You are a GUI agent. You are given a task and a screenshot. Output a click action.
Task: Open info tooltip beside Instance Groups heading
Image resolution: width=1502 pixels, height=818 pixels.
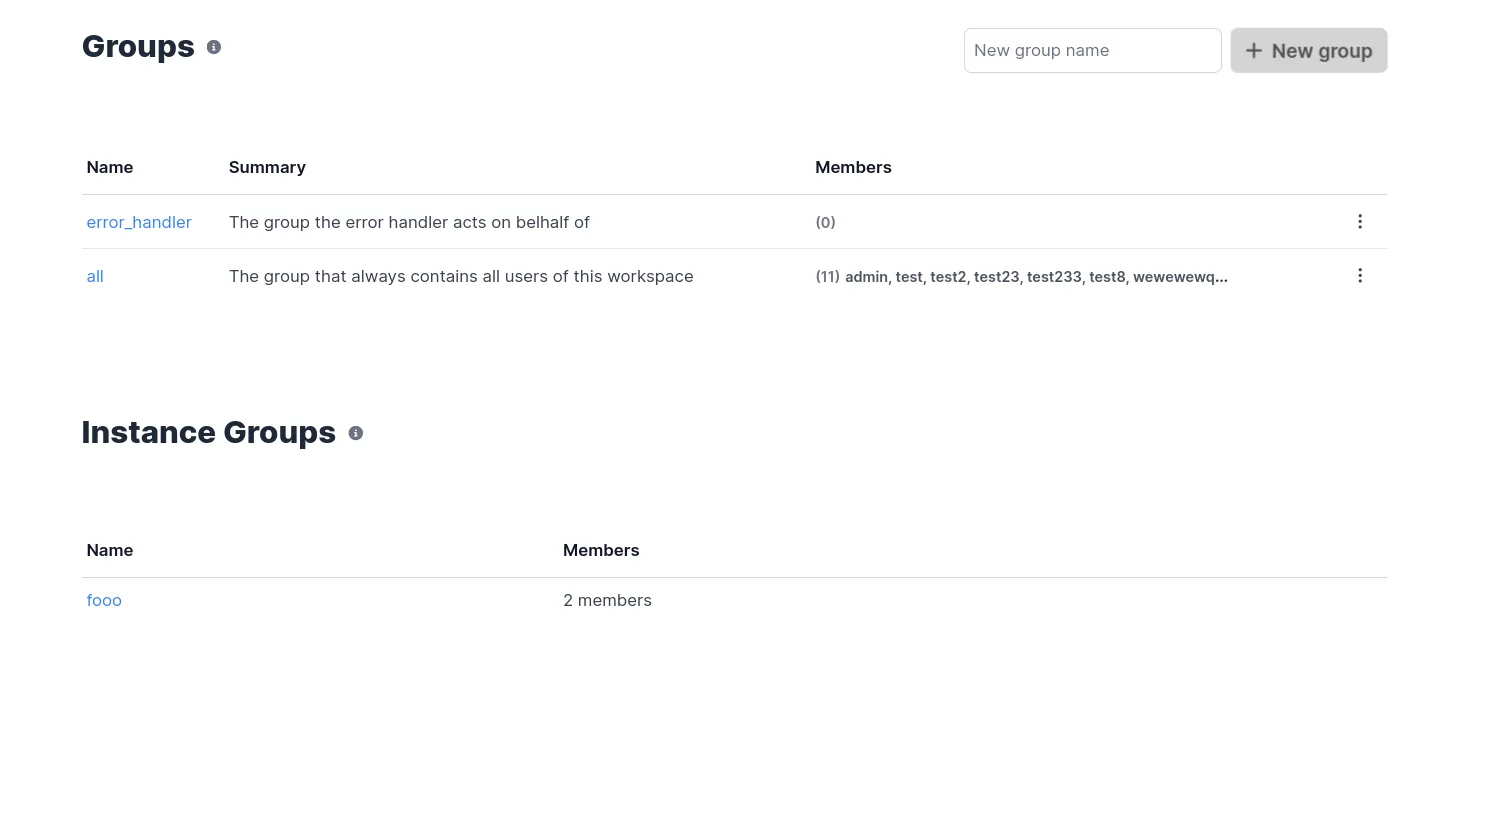coord(356,433)
